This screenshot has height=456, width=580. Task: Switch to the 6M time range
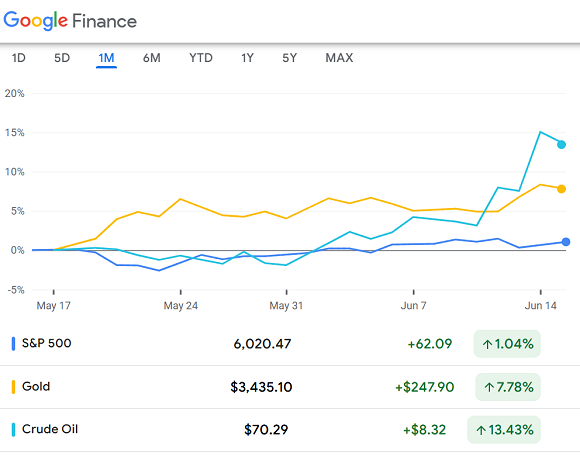[152, 58]
